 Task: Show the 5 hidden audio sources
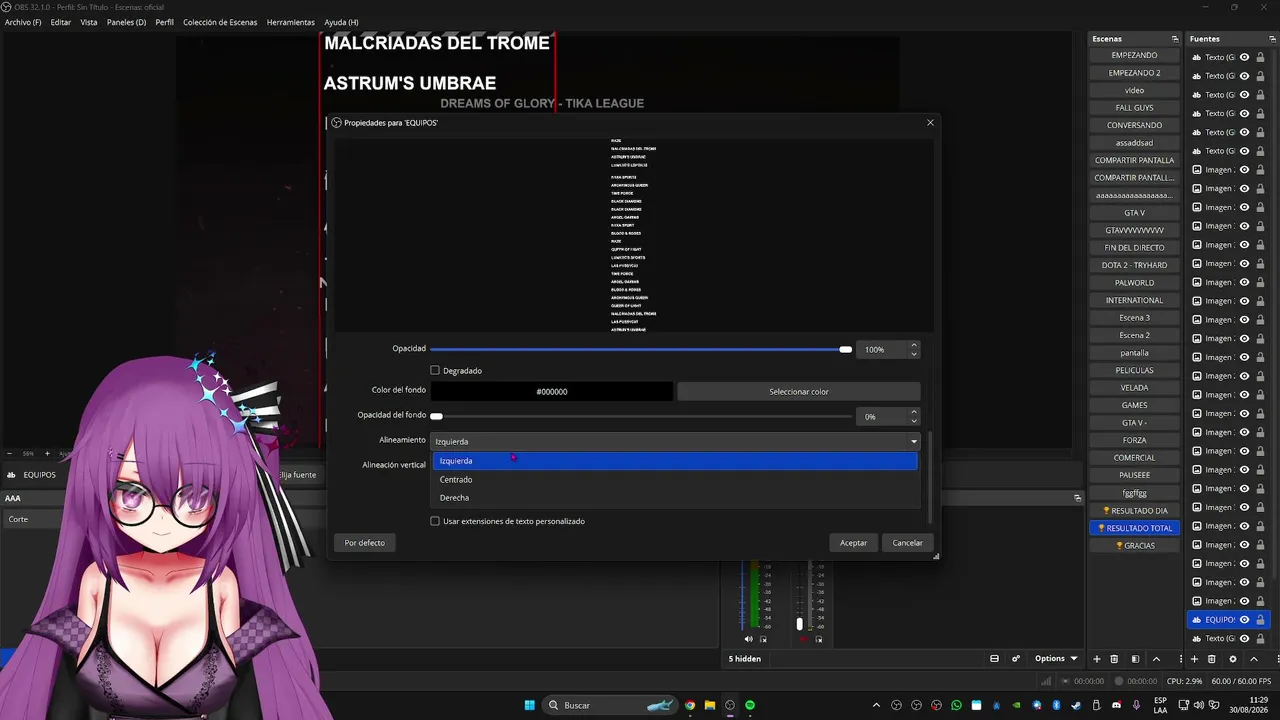[x=745, y=659]
